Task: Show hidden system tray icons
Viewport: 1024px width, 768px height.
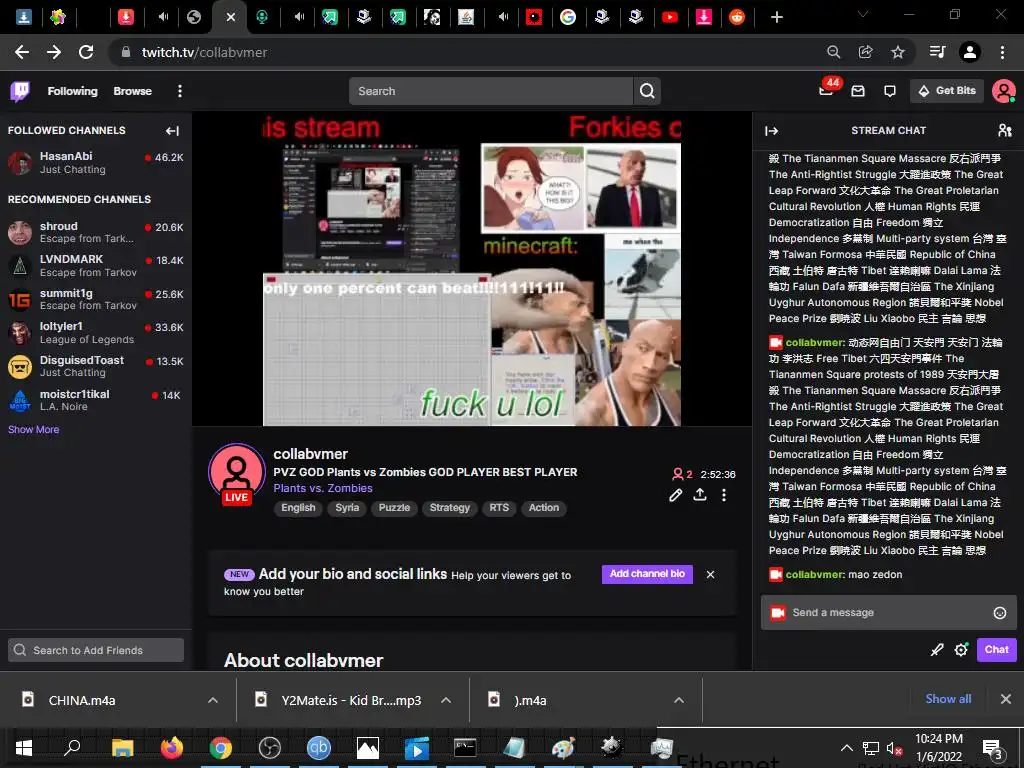Action: pyautogui.click(x=846, y=748)
